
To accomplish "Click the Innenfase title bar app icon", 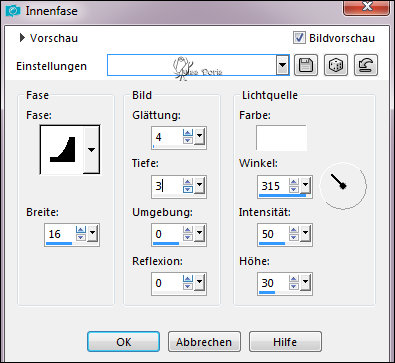I will [13, 11].
